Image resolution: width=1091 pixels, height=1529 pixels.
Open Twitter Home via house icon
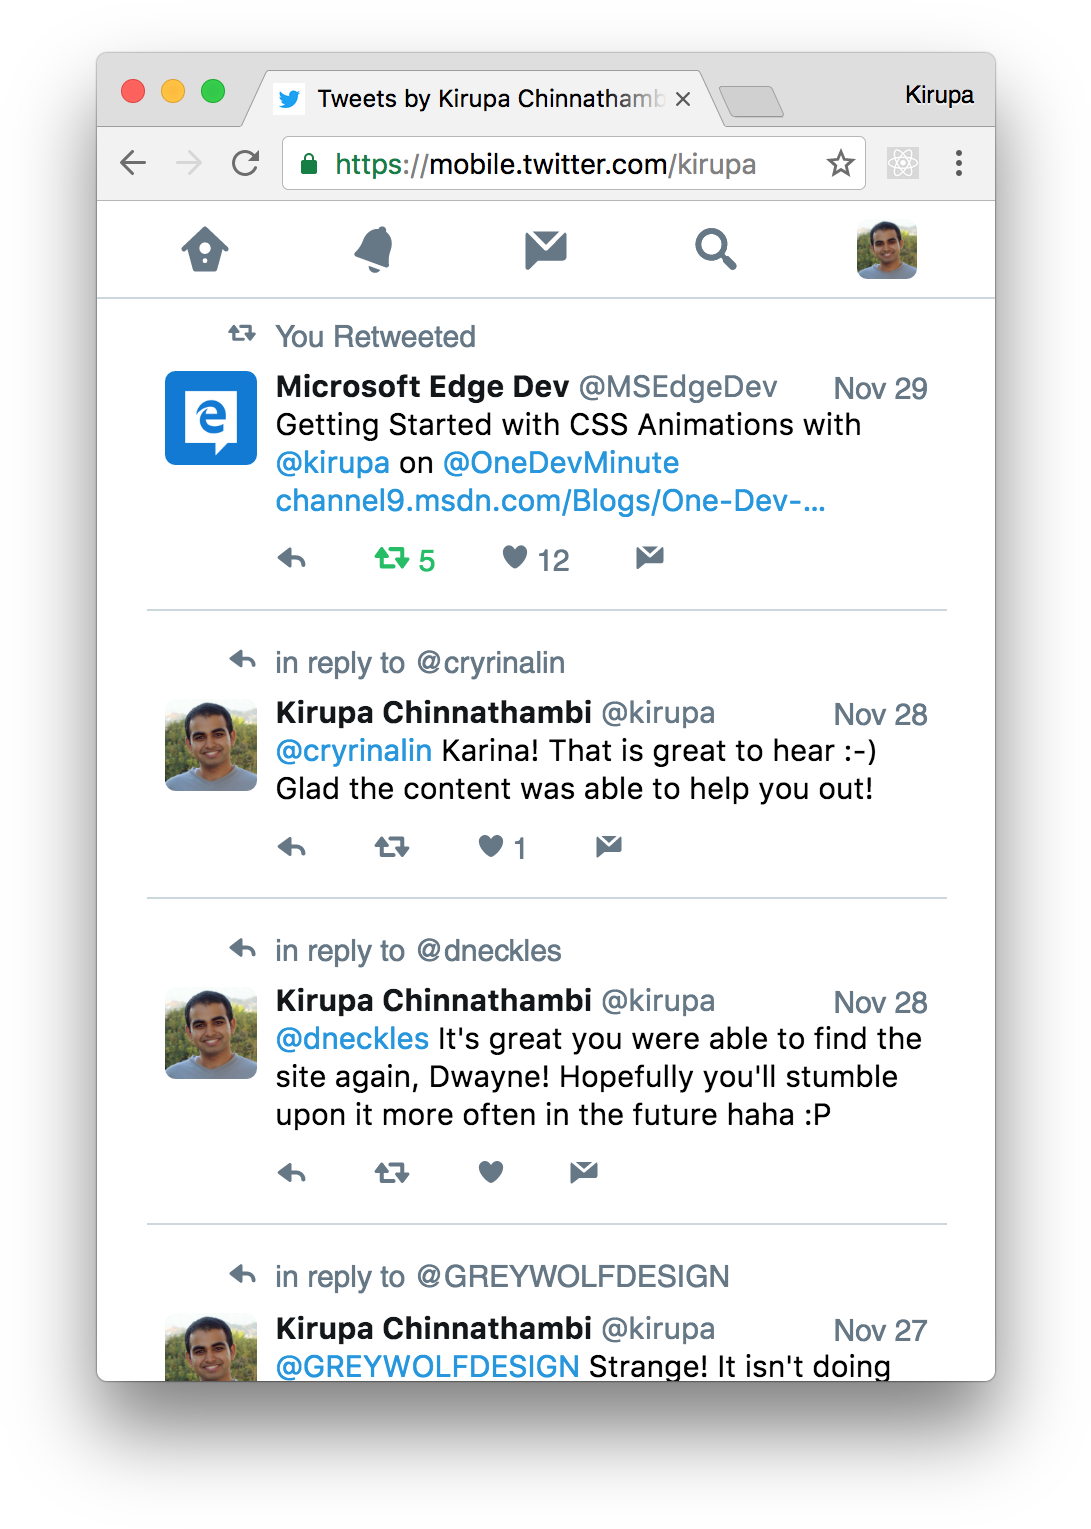(x=205, y=249)
